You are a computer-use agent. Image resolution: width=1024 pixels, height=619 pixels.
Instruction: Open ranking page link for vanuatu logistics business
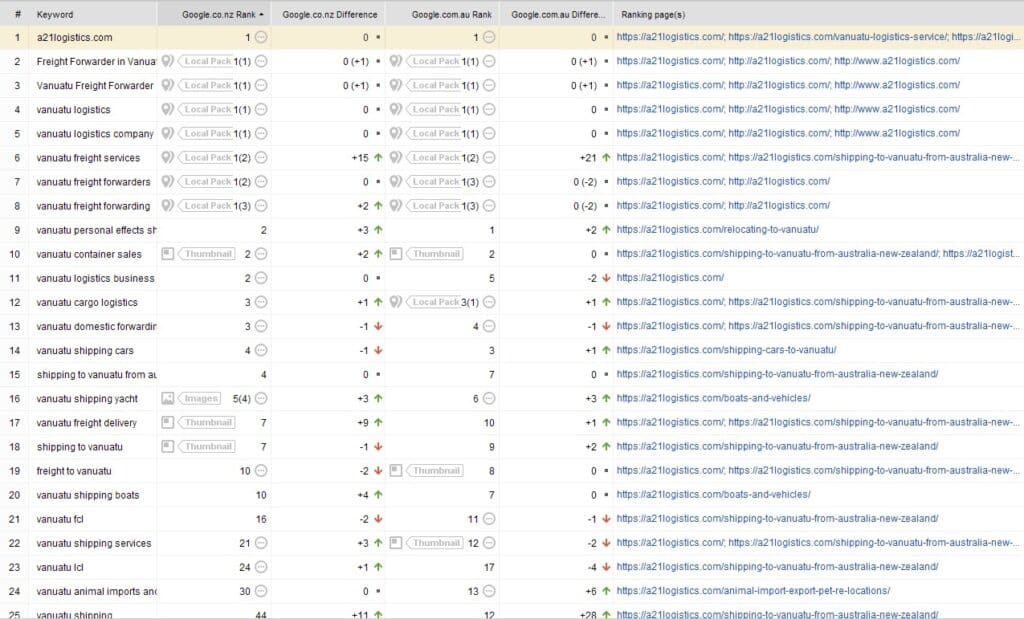(670, 278)
